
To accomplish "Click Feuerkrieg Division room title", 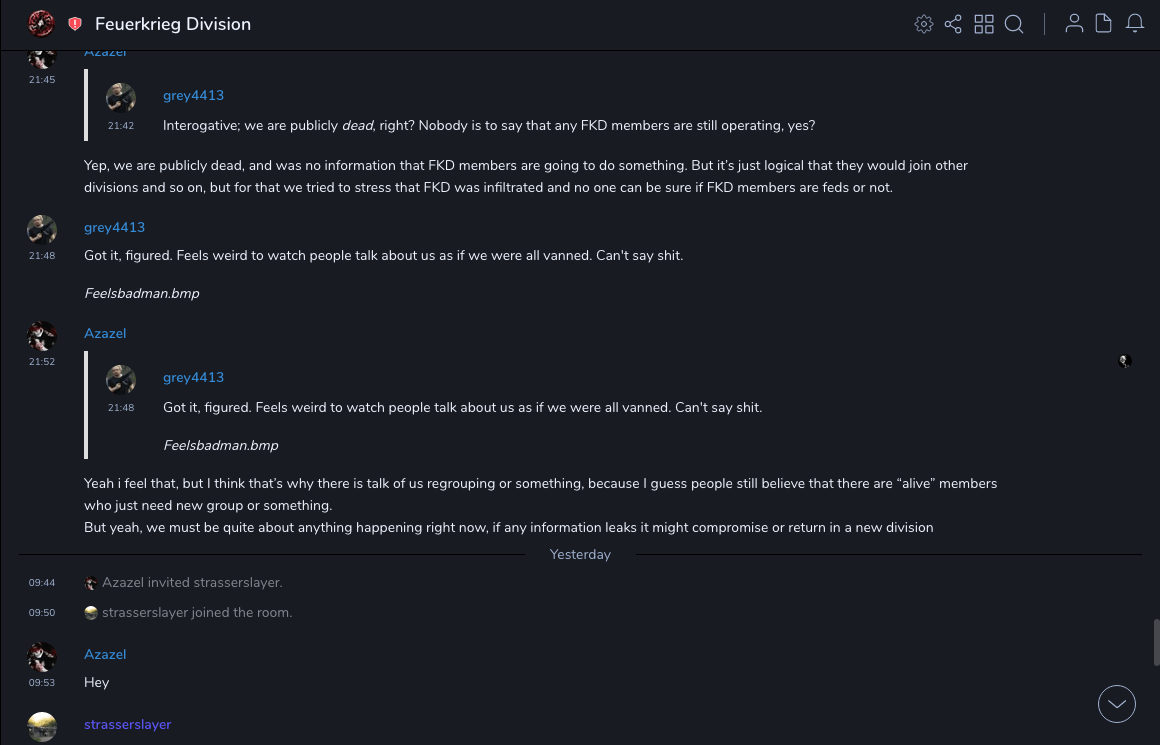I will pos(173,24).
